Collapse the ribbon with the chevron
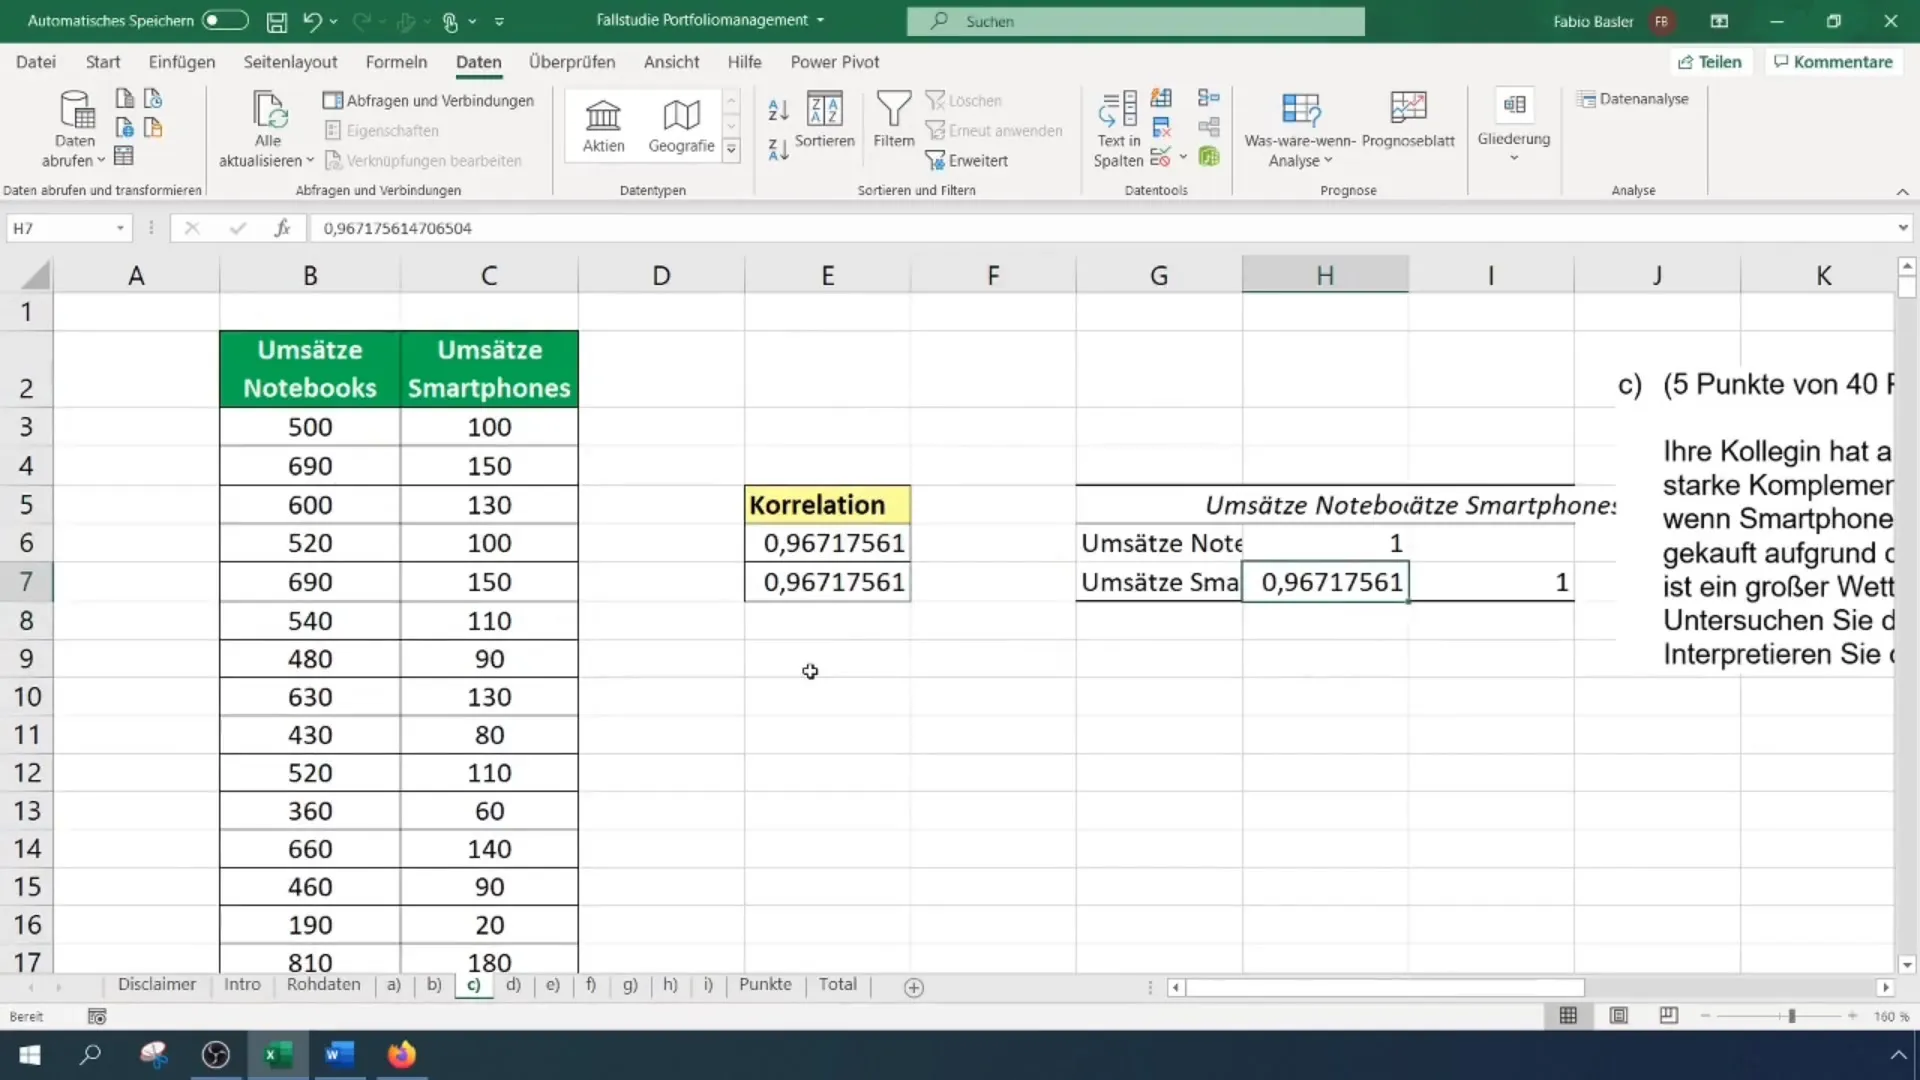1920x1080 pixels. point(1902,191)
